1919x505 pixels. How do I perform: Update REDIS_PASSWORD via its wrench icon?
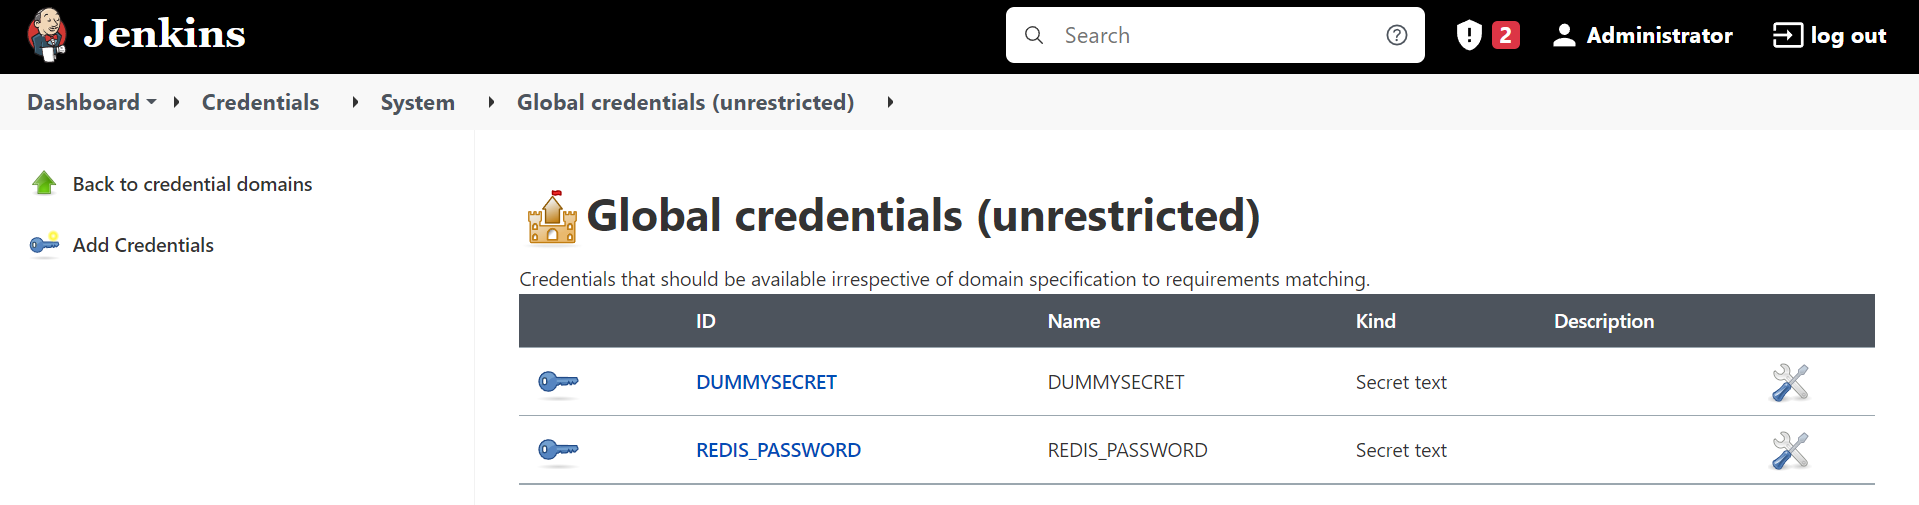coord(1789,450)
